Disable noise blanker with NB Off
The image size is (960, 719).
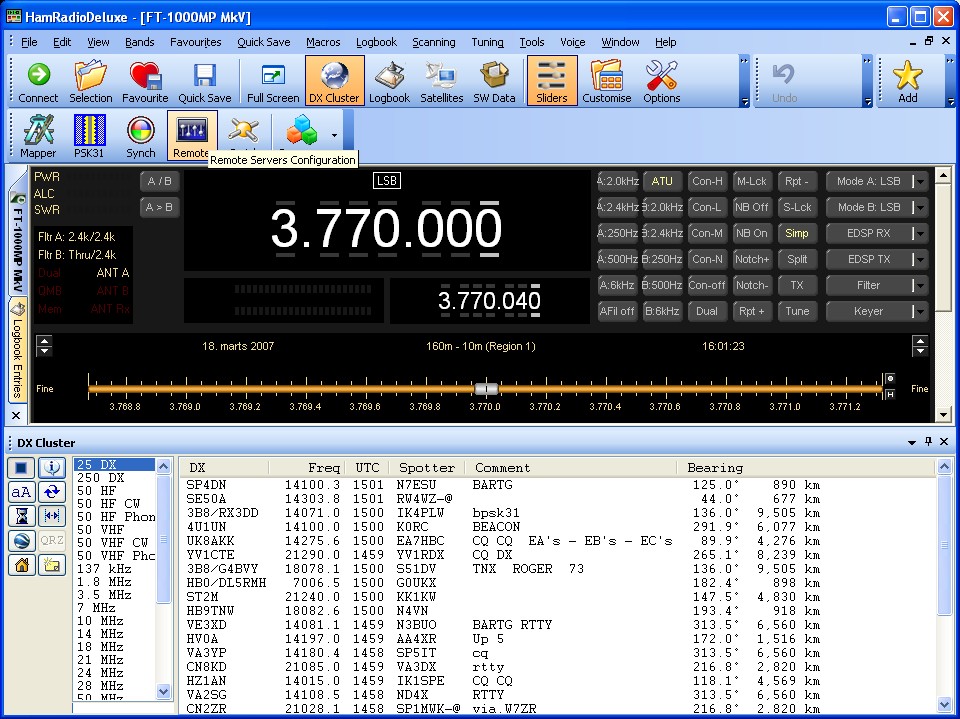click(752, 207)
